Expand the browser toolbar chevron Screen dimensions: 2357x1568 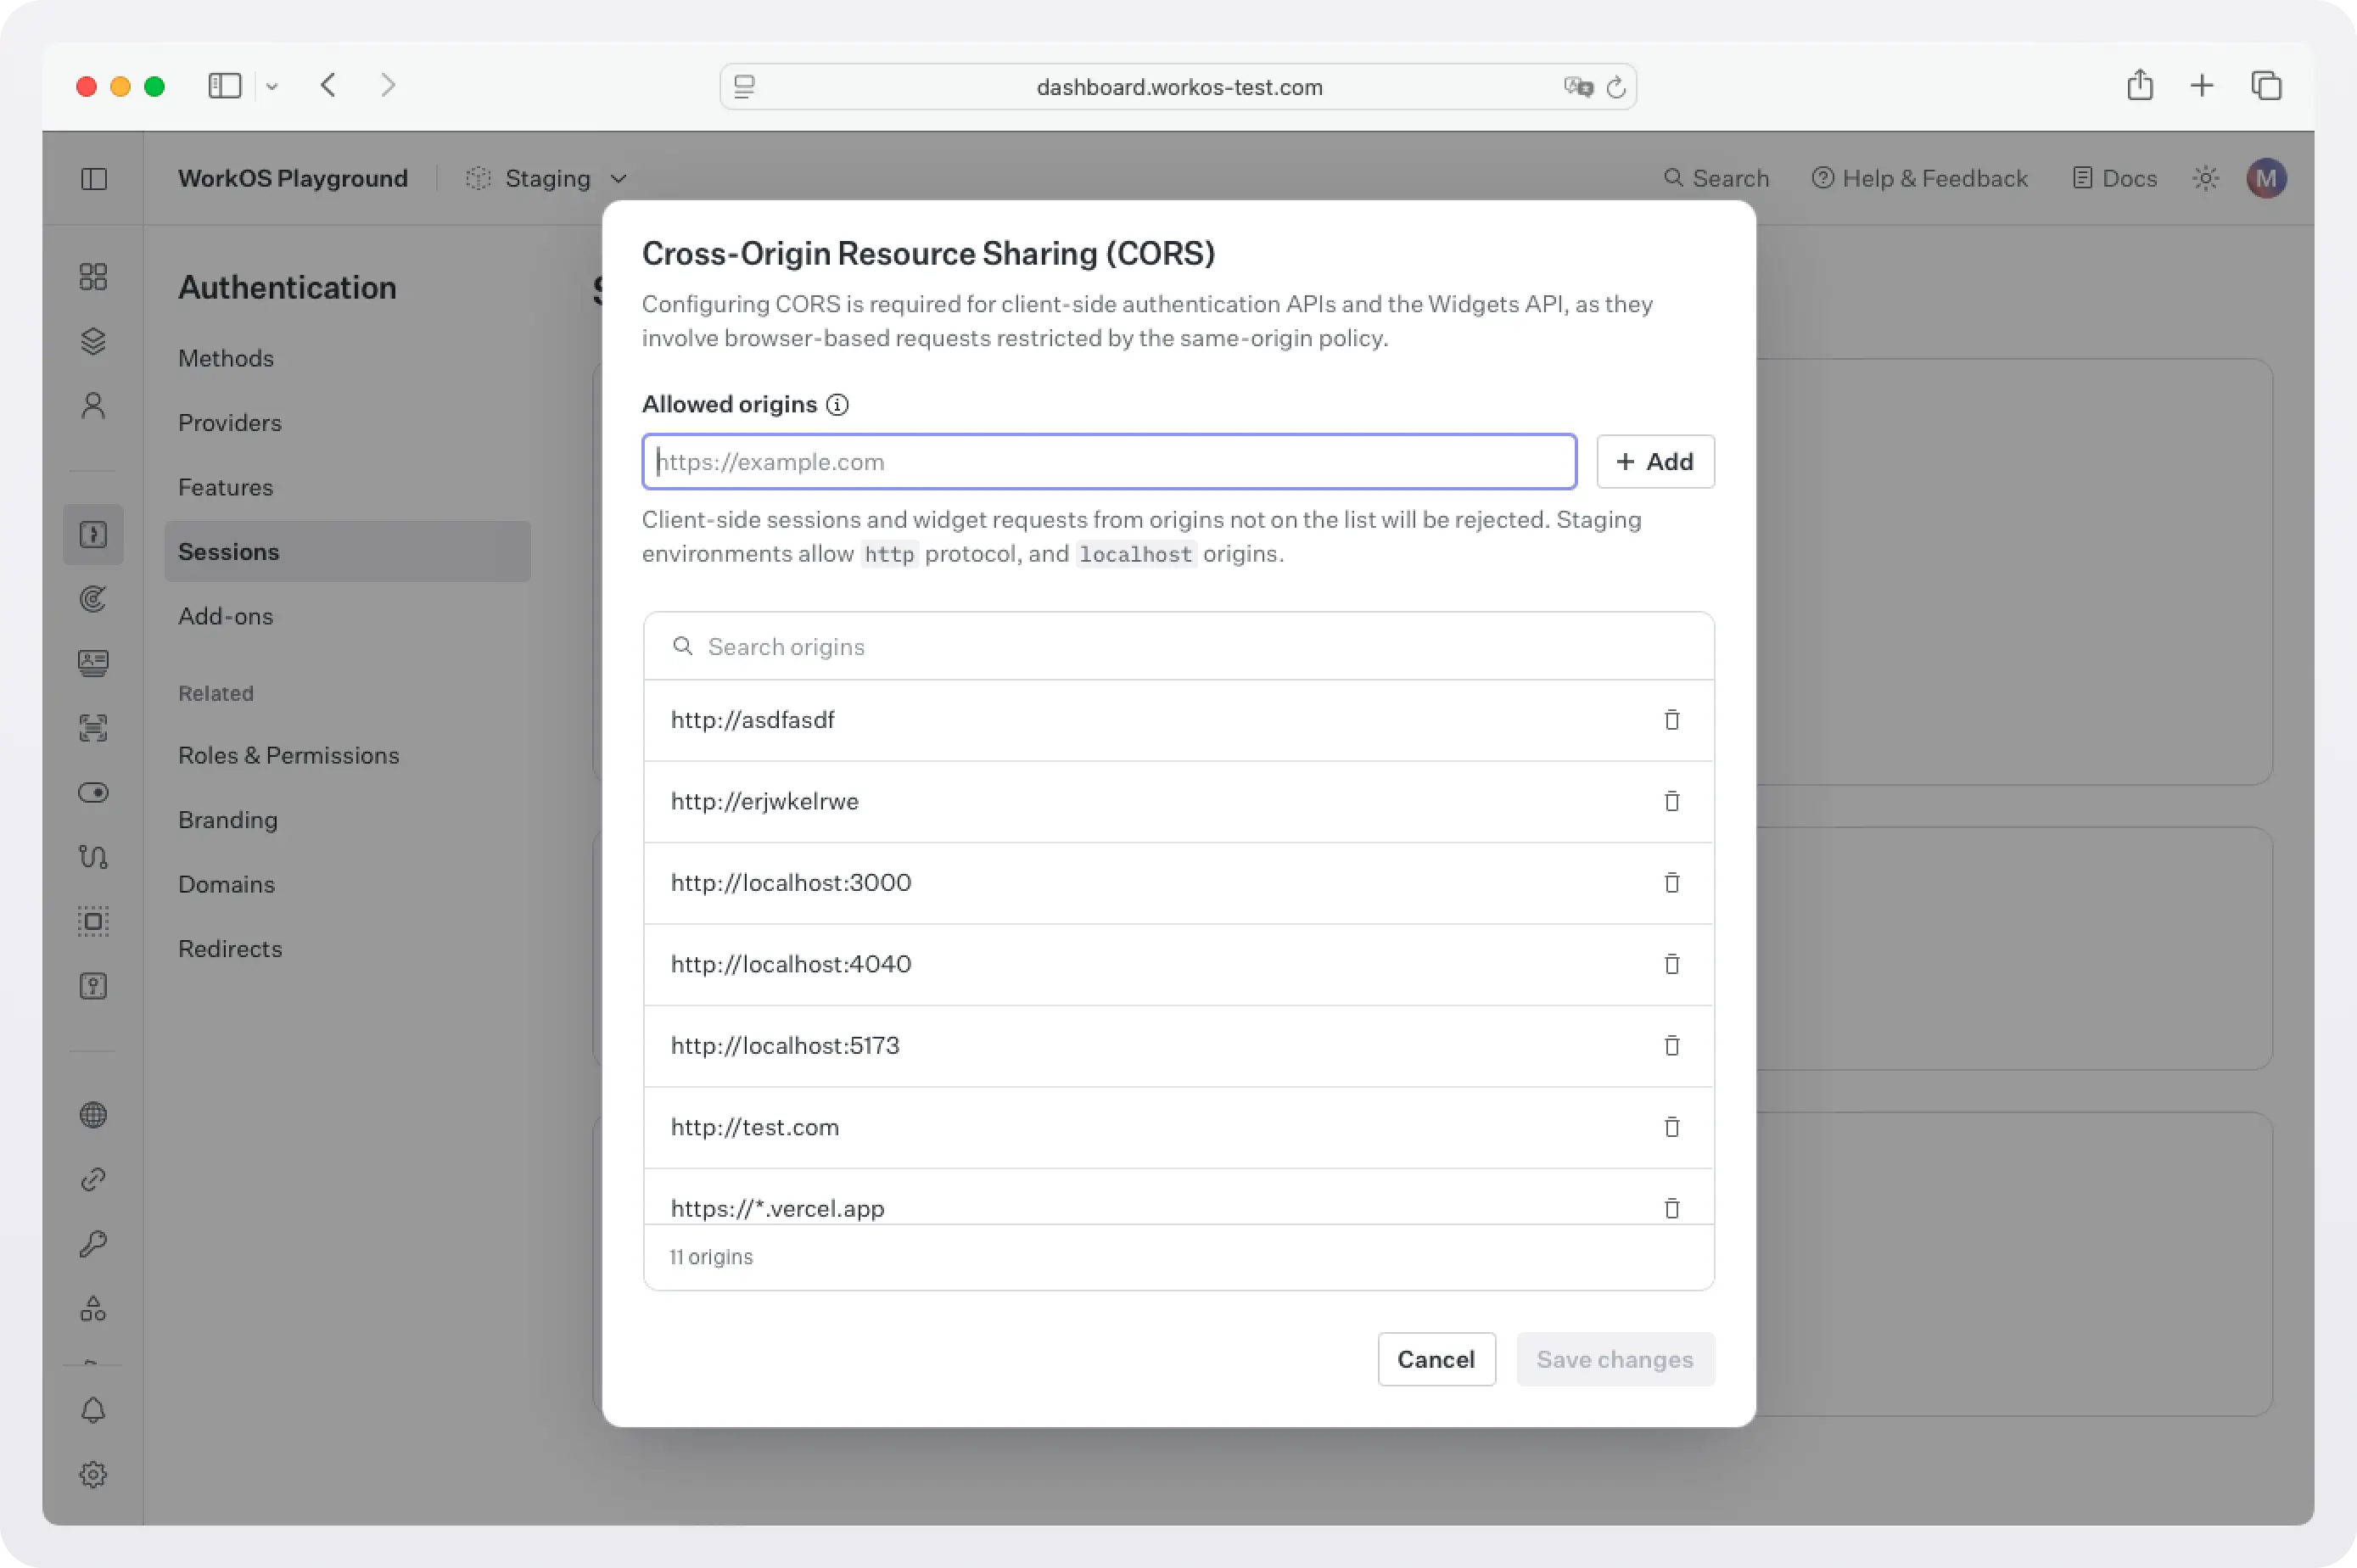272,85
